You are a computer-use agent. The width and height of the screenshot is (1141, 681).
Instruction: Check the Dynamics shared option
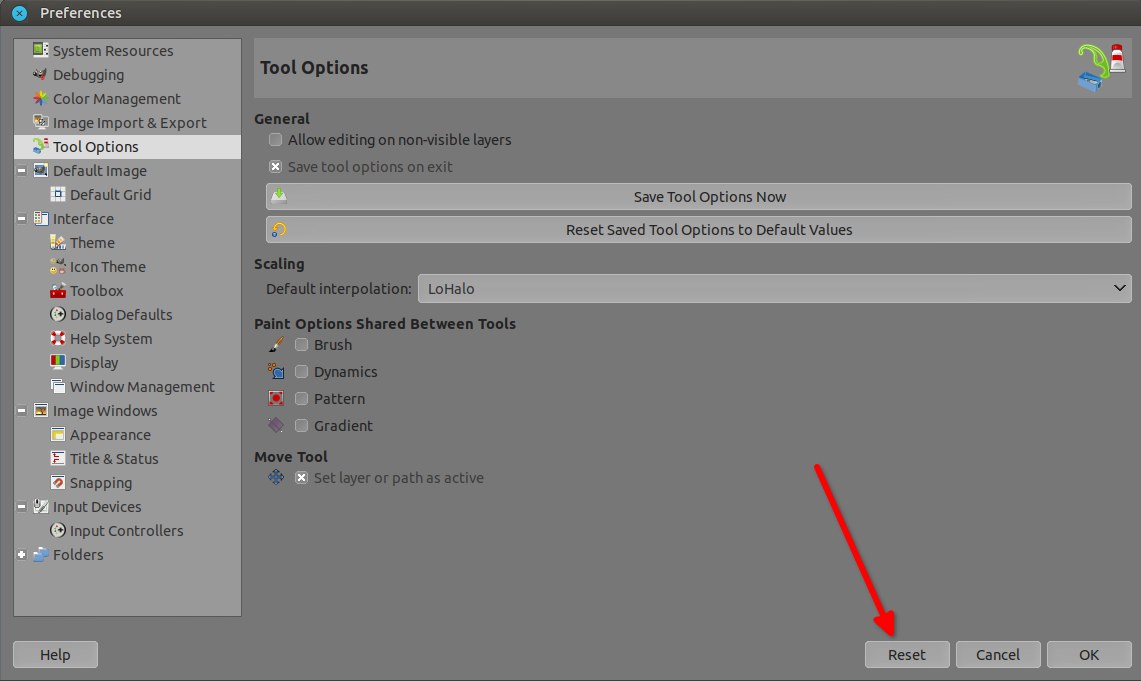click(301, 371)
